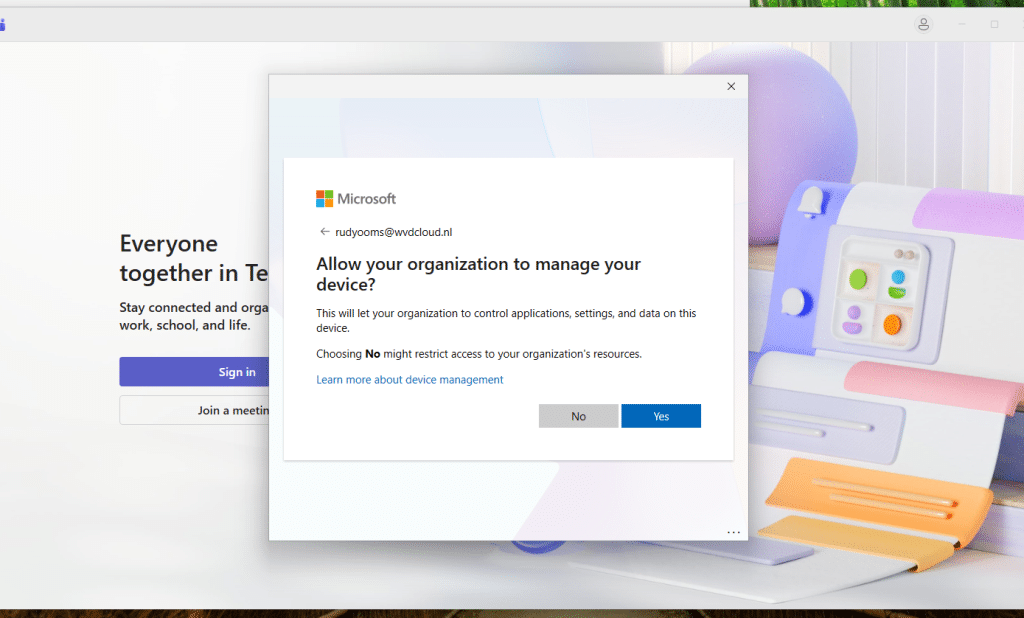Click the purple Sign in button
Screen dimensions: 1024x618
point(193,372)
